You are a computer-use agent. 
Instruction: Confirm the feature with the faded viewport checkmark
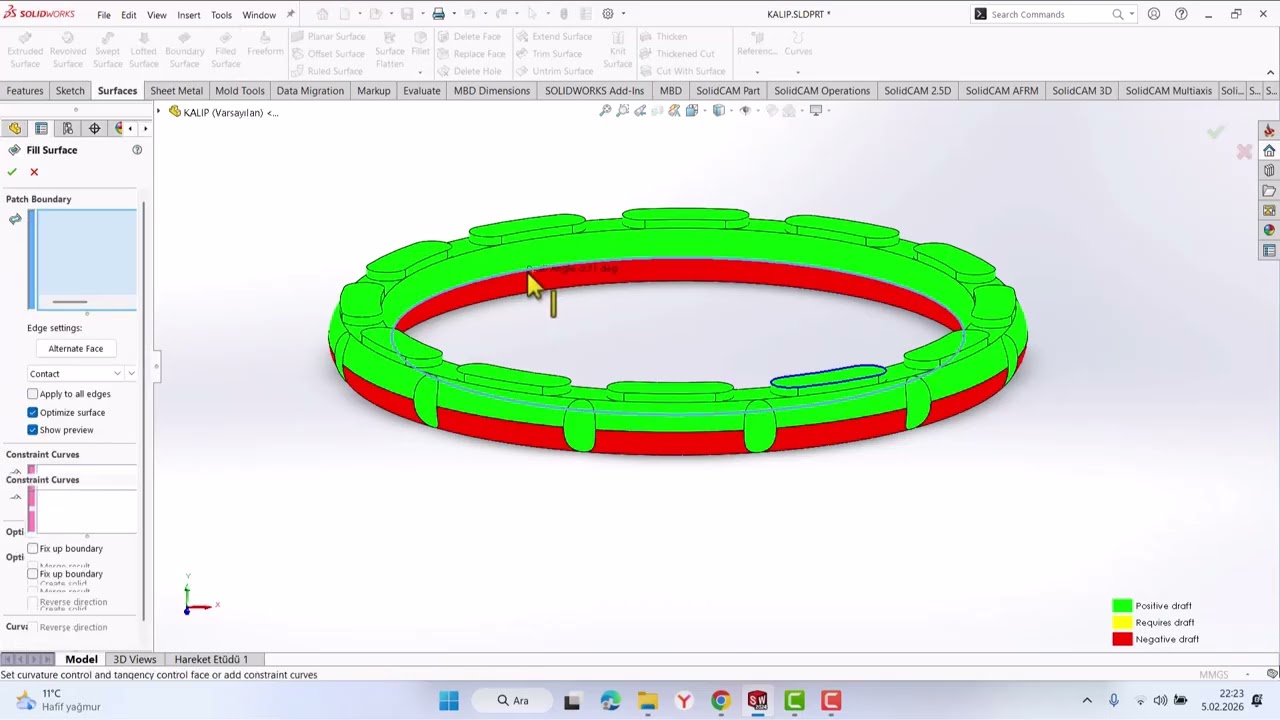pyautogui.click(x=1215, y=132)
